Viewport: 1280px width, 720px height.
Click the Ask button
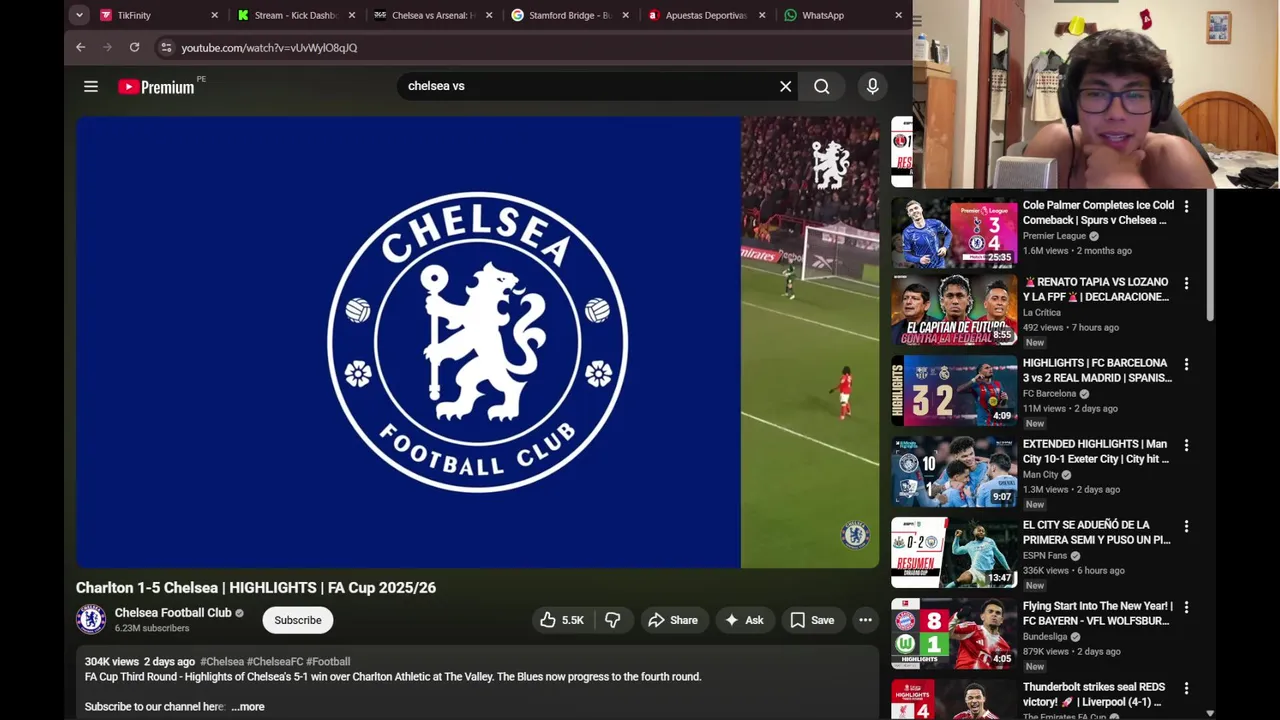pos(744,620)
